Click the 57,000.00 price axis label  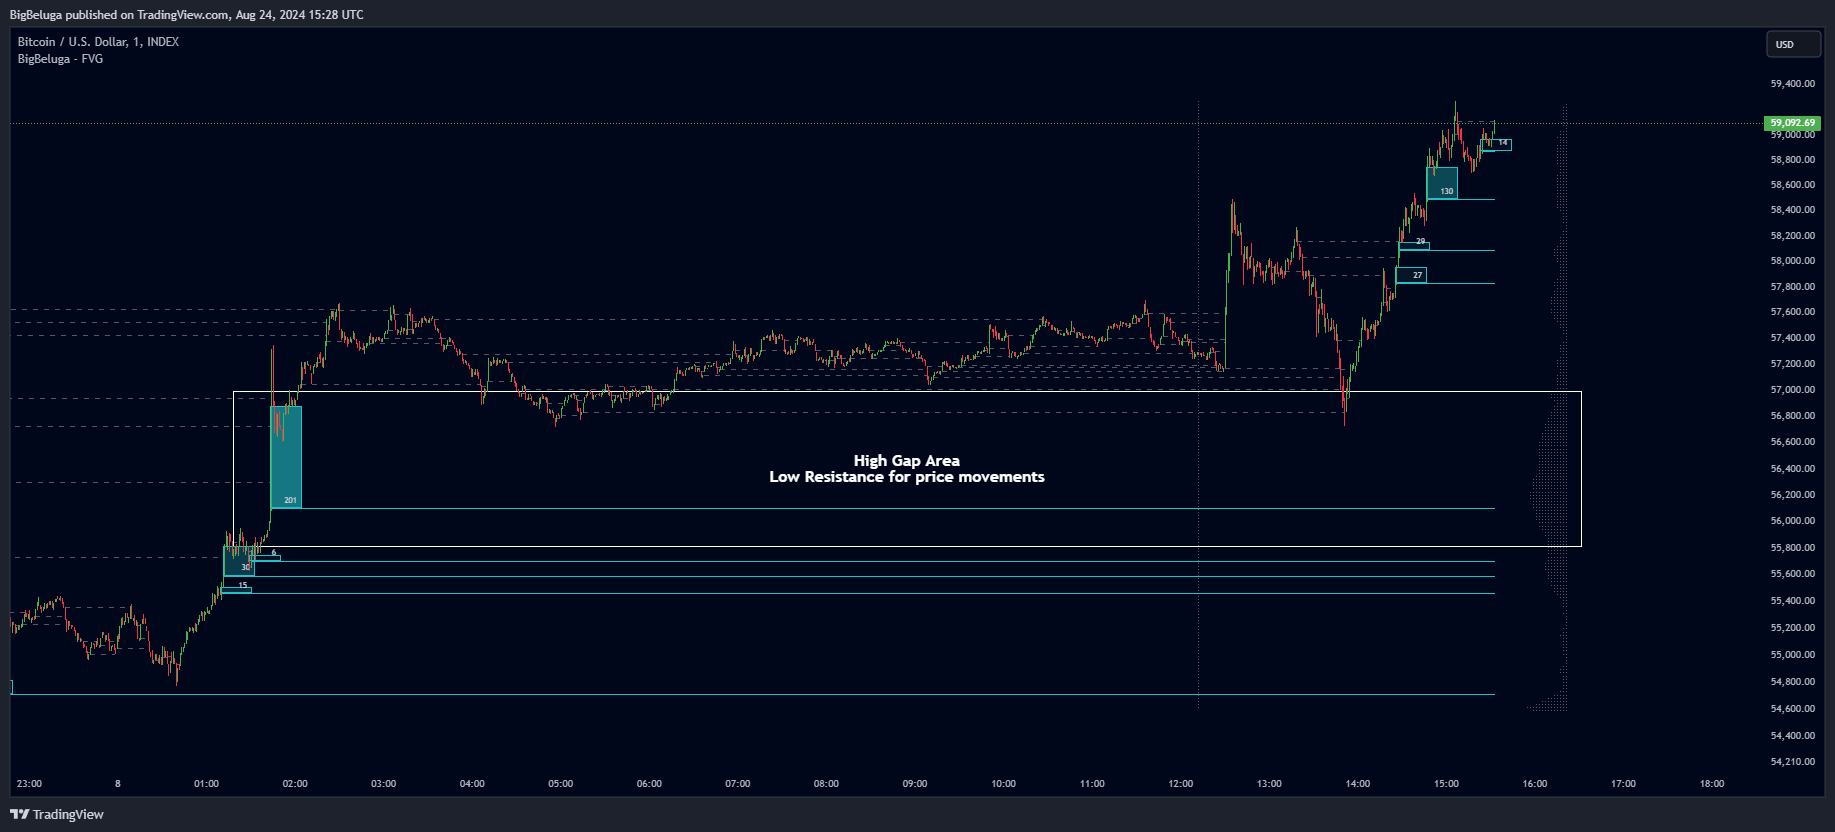[x=1793, y=390]
